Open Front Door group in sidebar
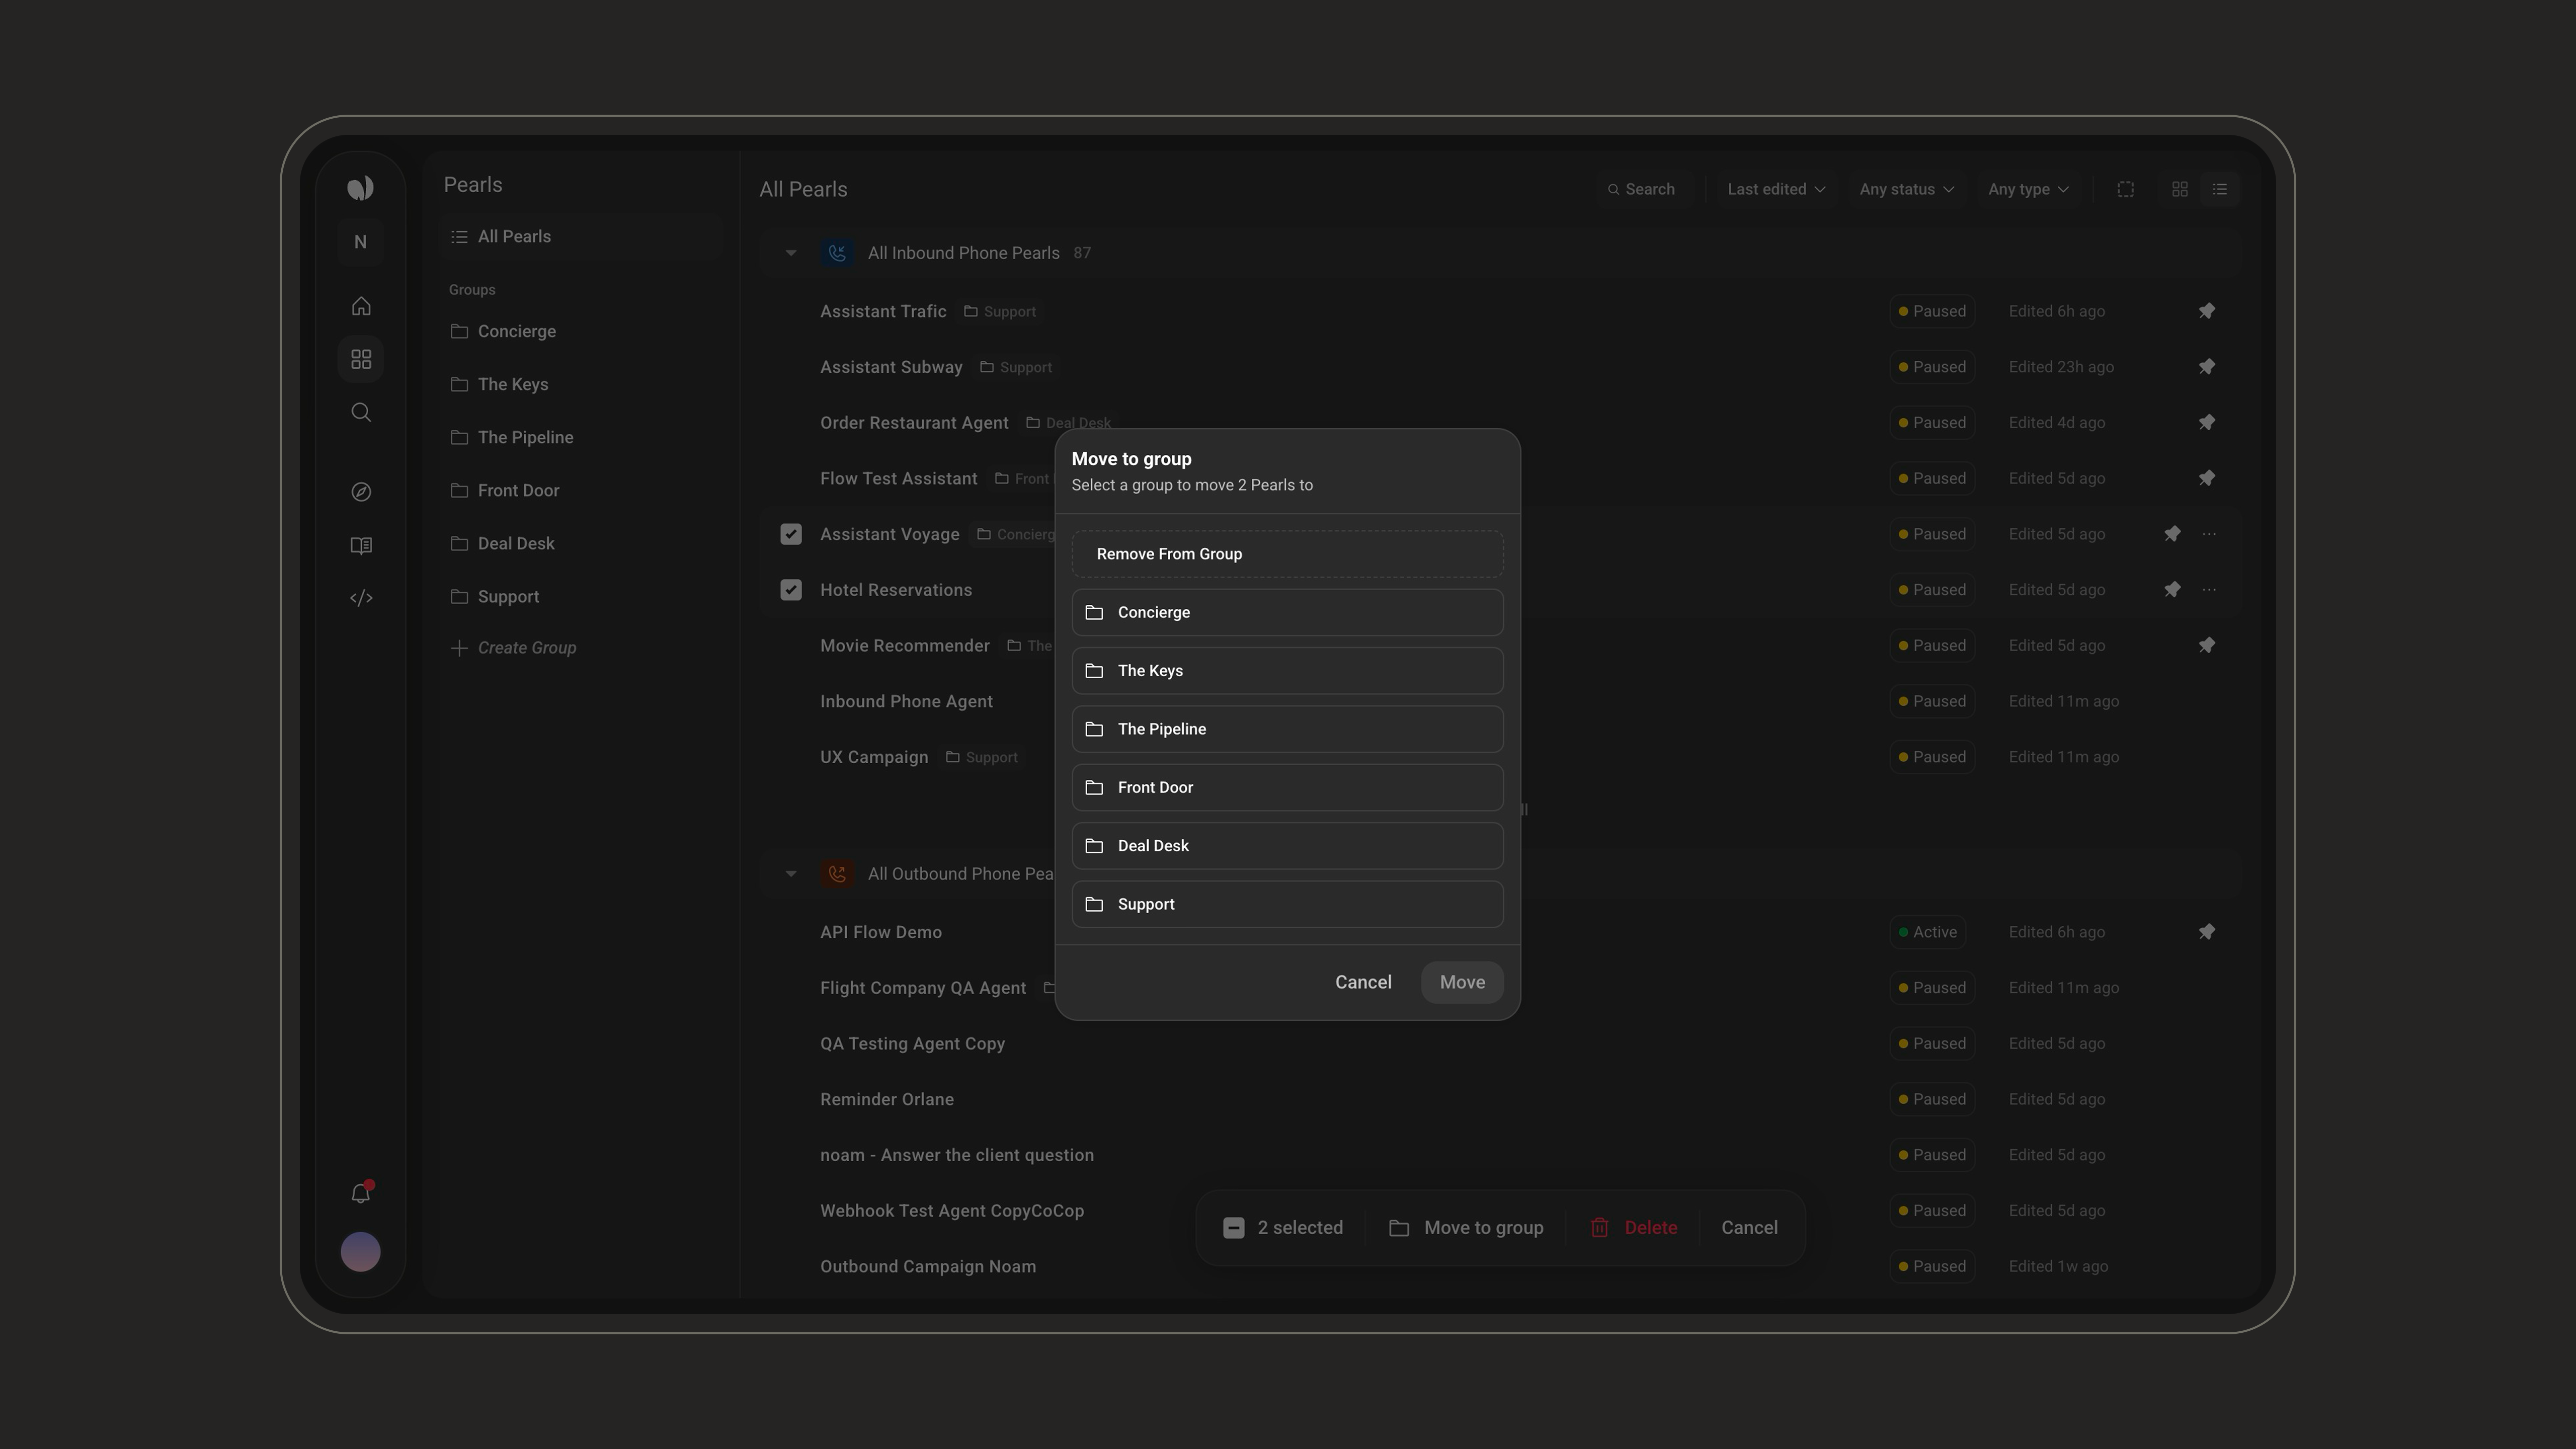 point(581,490)
